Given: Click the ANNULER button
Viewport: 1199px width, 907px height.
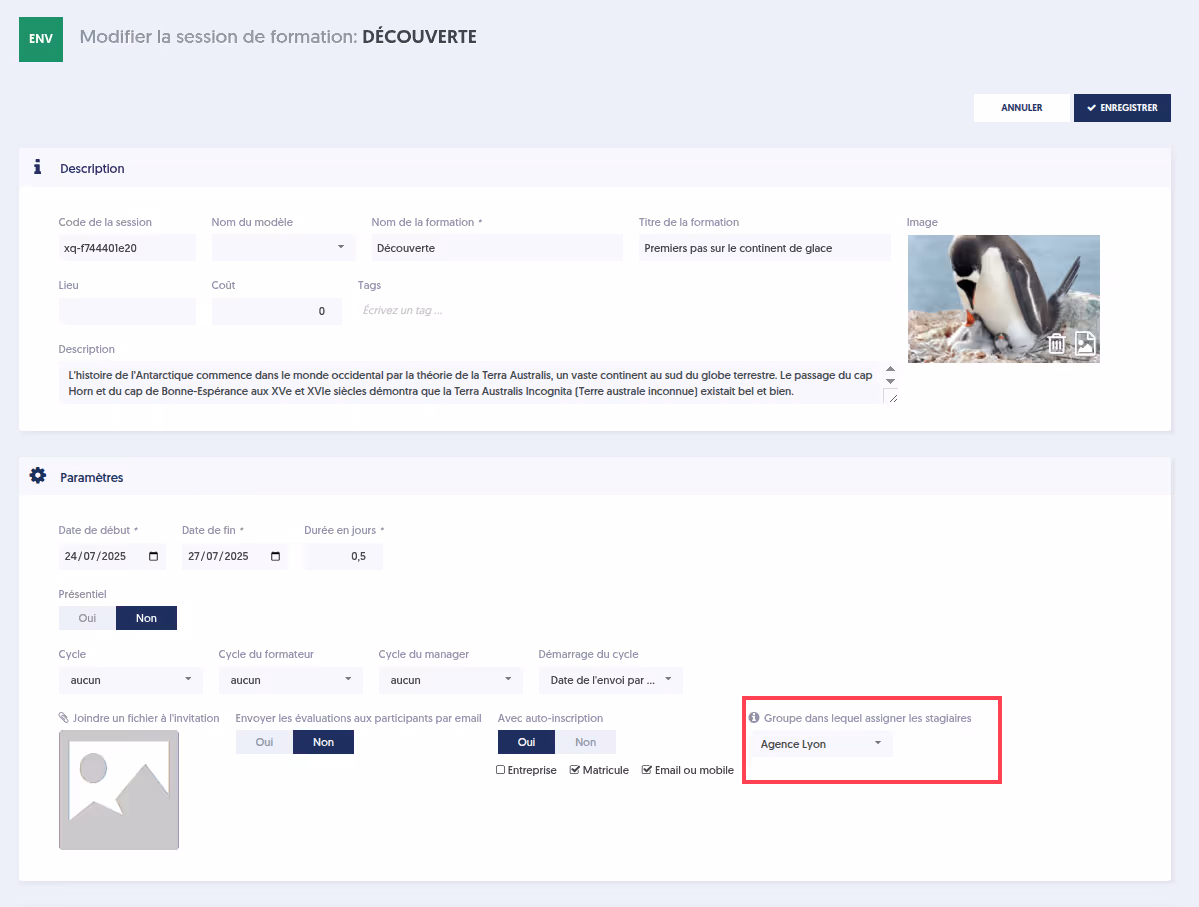Looking at the screenshot, I should [1021, 108].
